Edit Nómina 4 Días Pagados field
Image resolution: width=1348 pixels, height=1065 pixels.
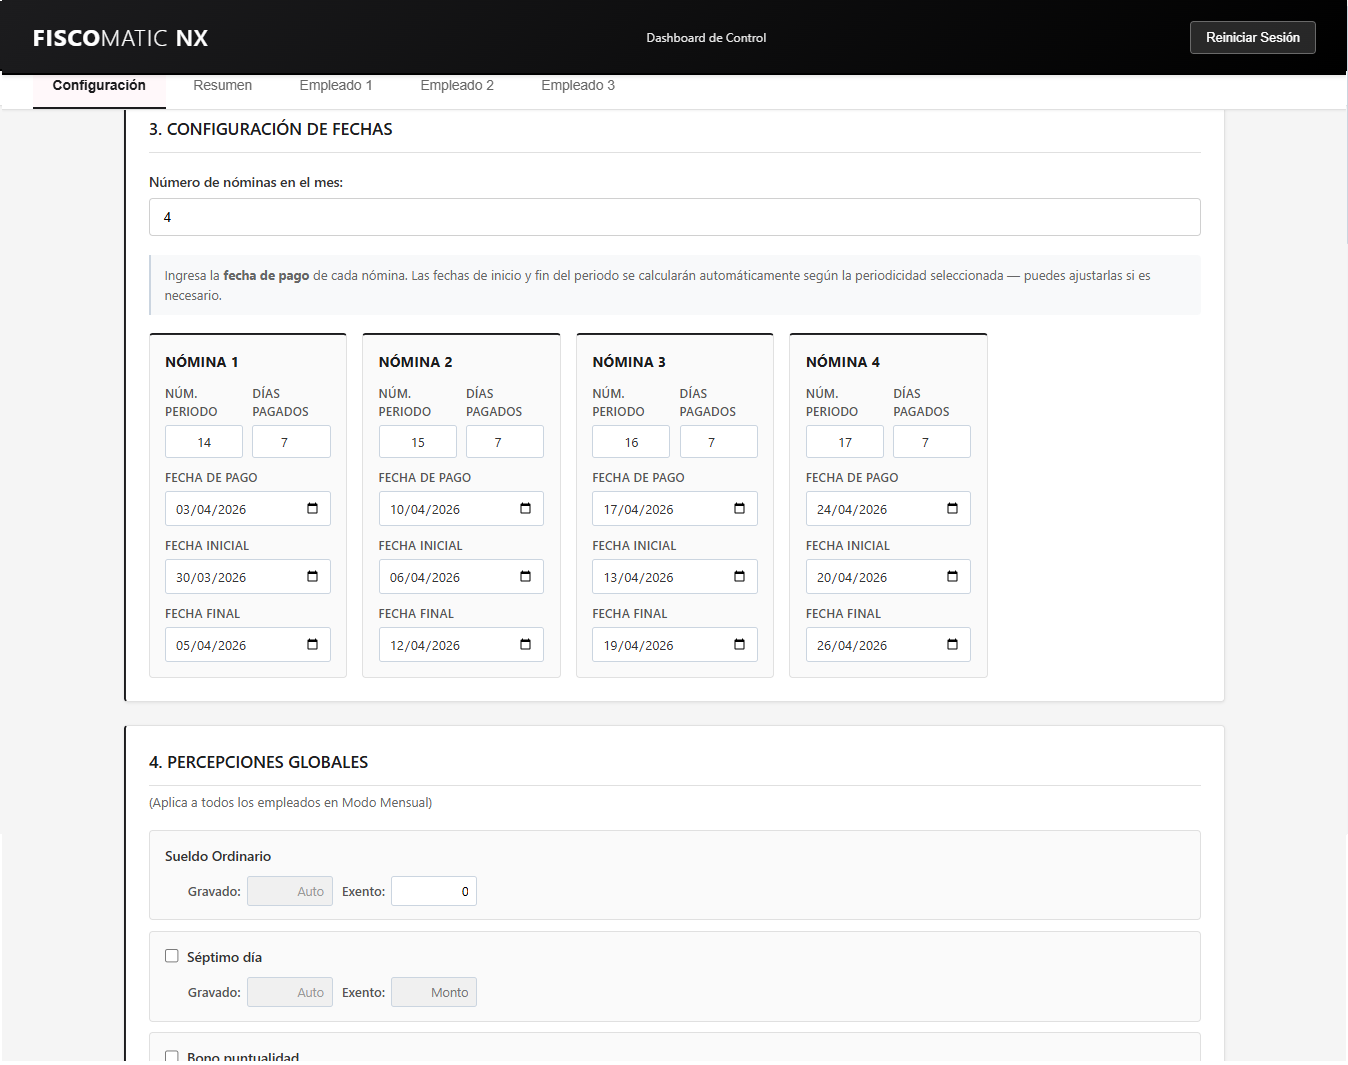[x=932, y=442]
